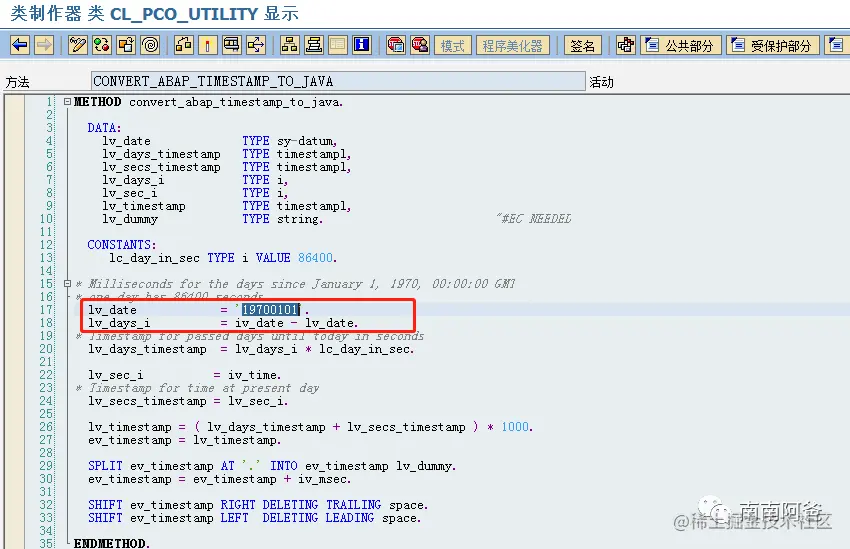Open Other Object with the overlapping squares icon

click(126, 44)
